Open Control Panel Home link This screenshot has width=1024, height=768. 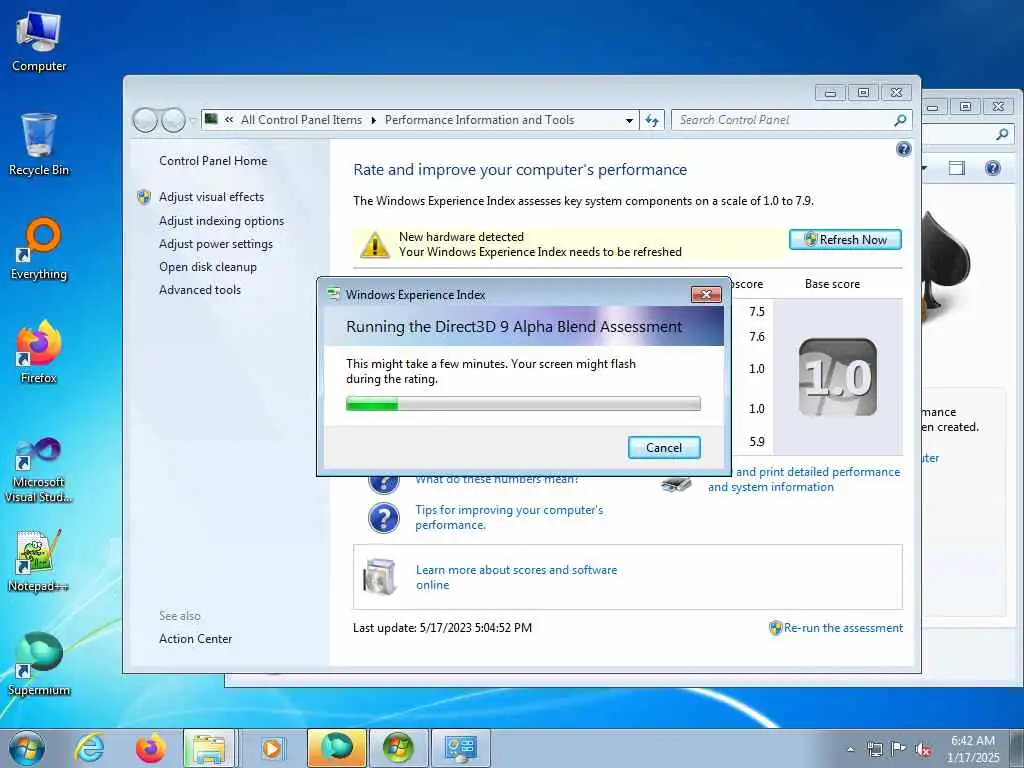213,161
